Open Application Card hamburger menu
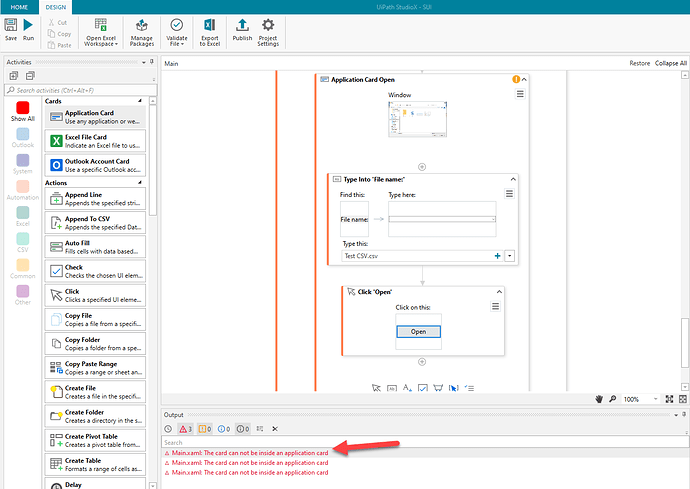The height and width of the screenshot is (489, 690). (x=520, y=94)
